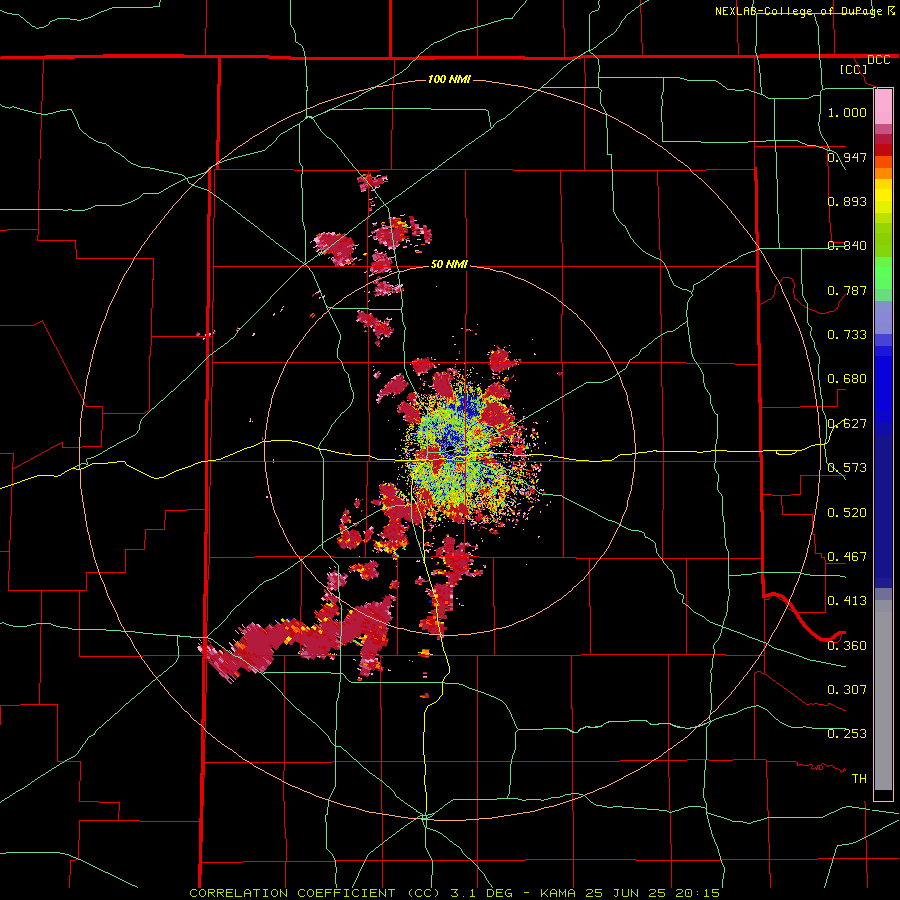Image resolution: width=900 pixels, height=900 pixels.
Task: Click the 50 NMI range ring label
Action: click(x=449, y=264)
